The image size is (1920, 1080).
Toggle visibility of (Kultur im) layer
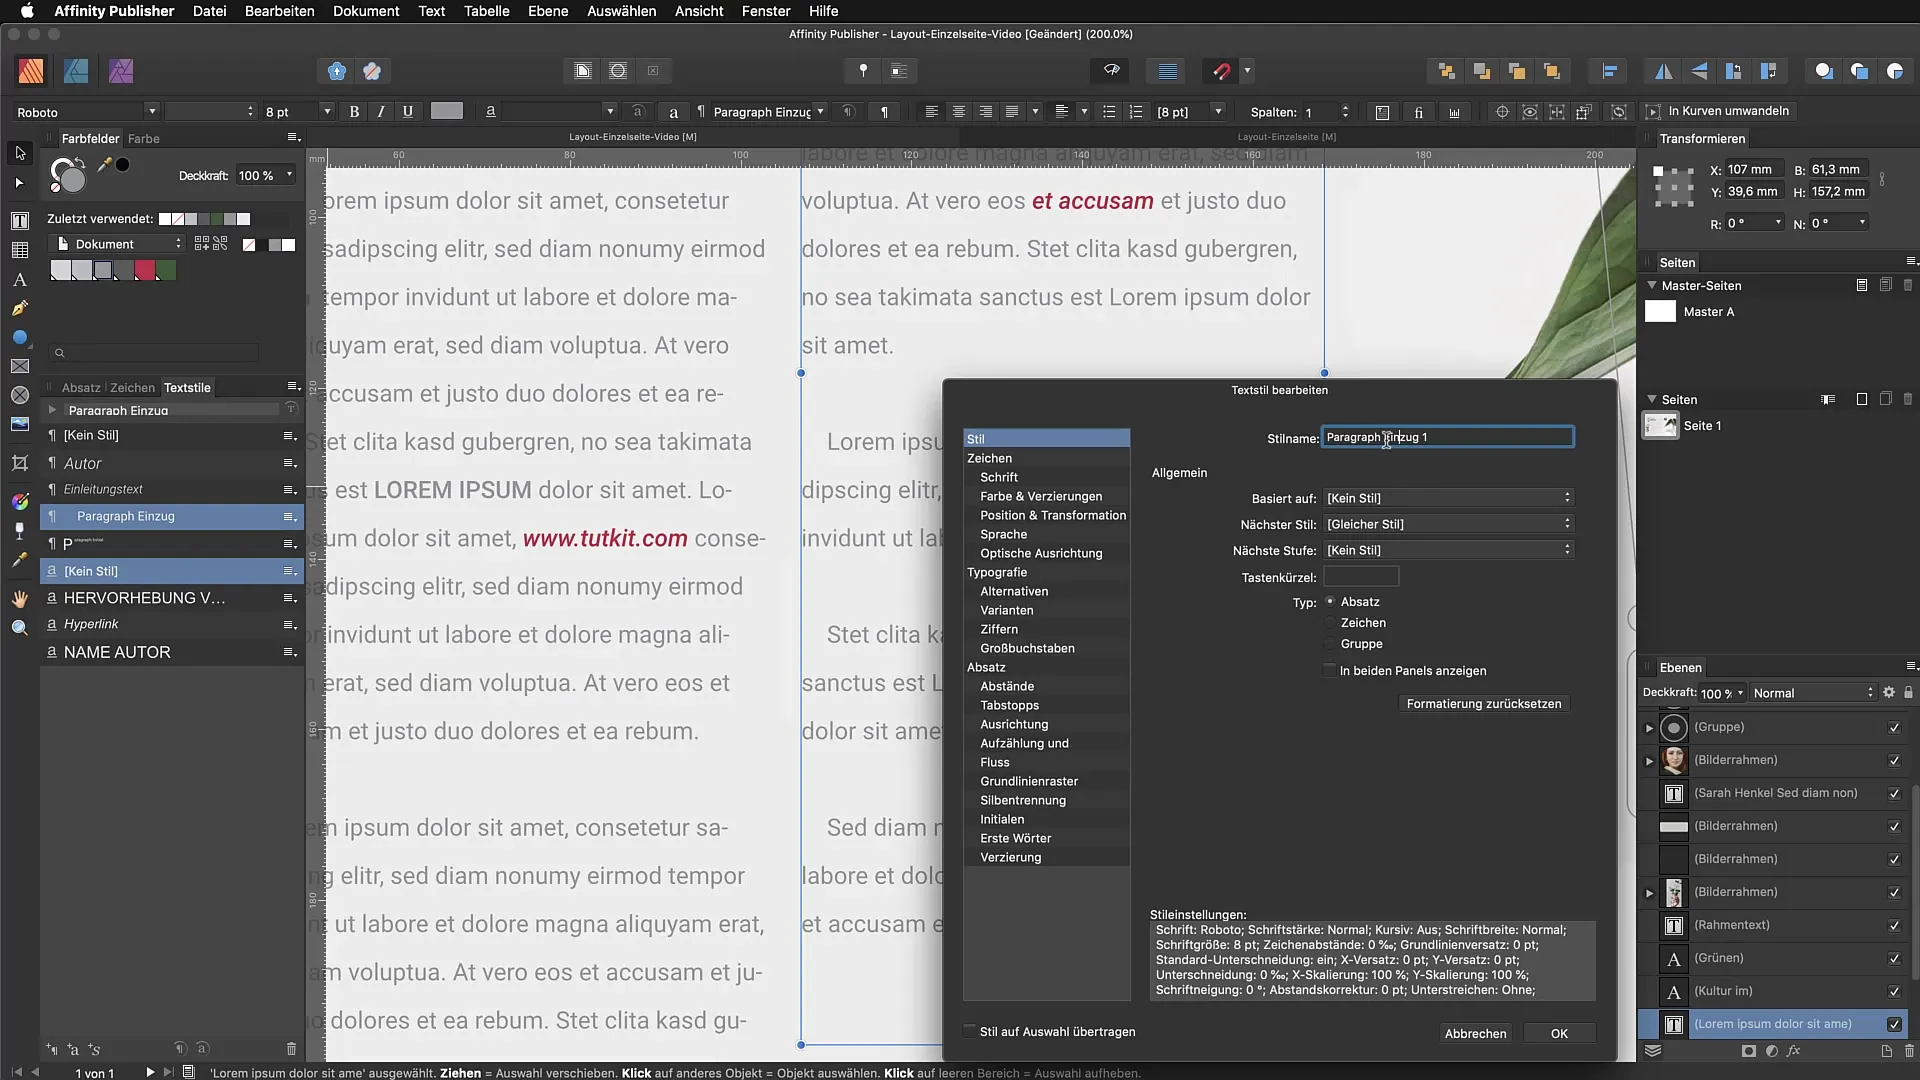tap(1894, 991)
